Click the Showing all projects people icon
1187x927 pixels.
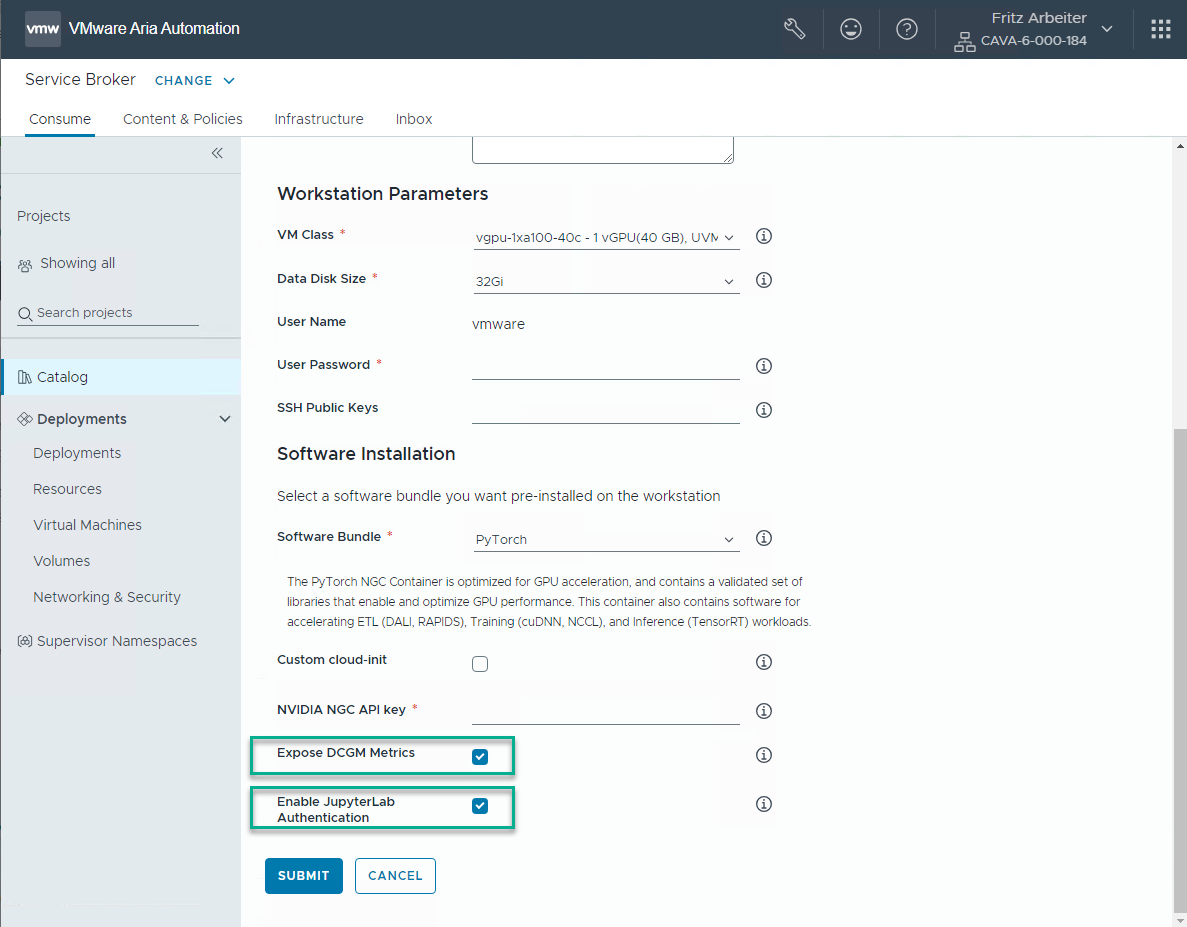point(25,266)
